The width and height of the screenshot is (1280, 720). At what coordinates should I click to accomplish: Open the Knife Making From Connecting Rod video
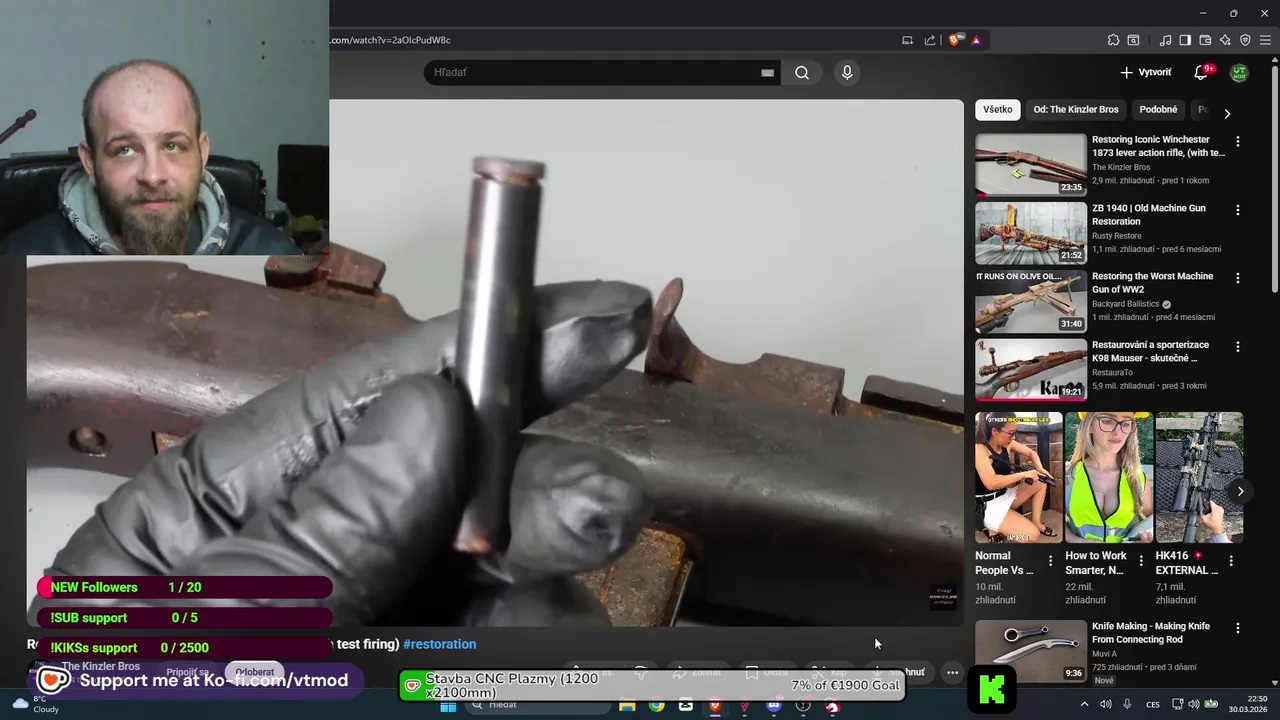tap(1030, 651)
